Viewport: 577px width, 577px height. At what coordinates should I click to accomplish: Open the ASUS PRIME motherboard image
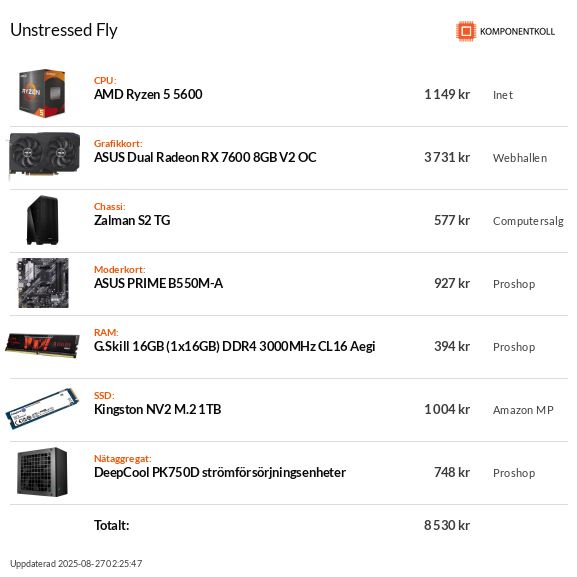point(43,283)
